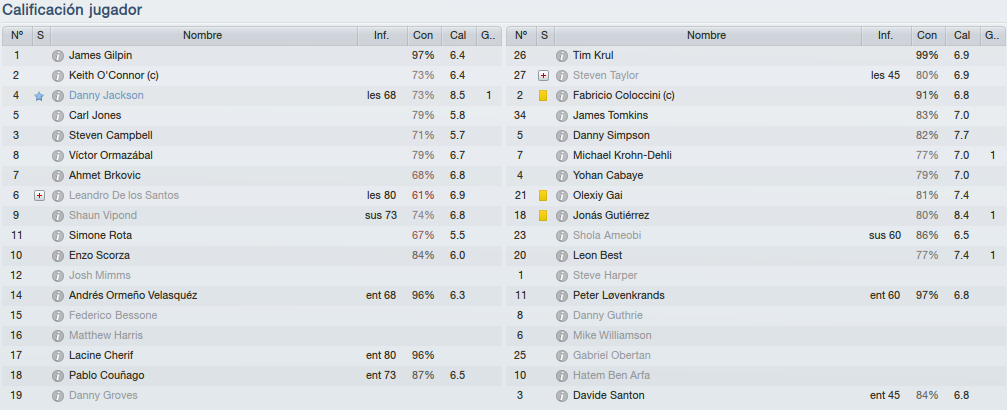Click info icon next to Pablo Couñago
This screenshot has height=410, width=1007.
click(x=57, y=375)
